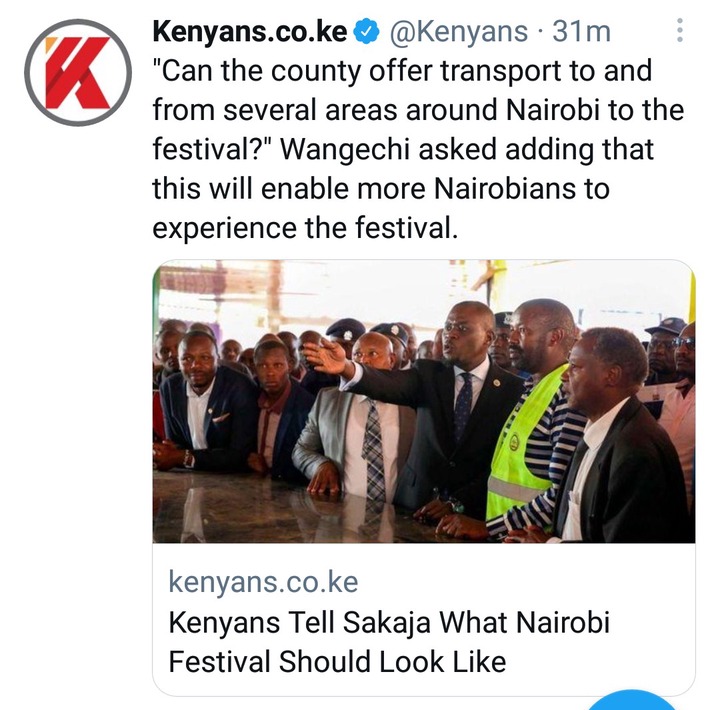Viewport: 720px width, 710px height.
Task: Tap the blue floating compose button
Action: pyautogui.click(x=632, y=700)
